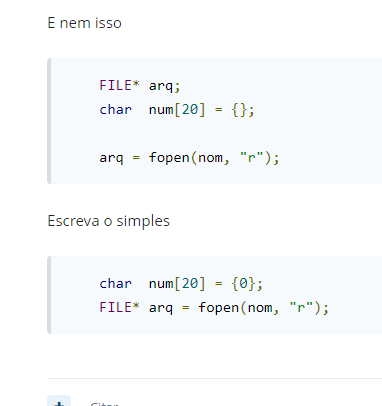Image resolution: width=382 pixels, height=406 pixels.
Task: Click the '{0}' initializer in second code block
Action: click(243, 284)
